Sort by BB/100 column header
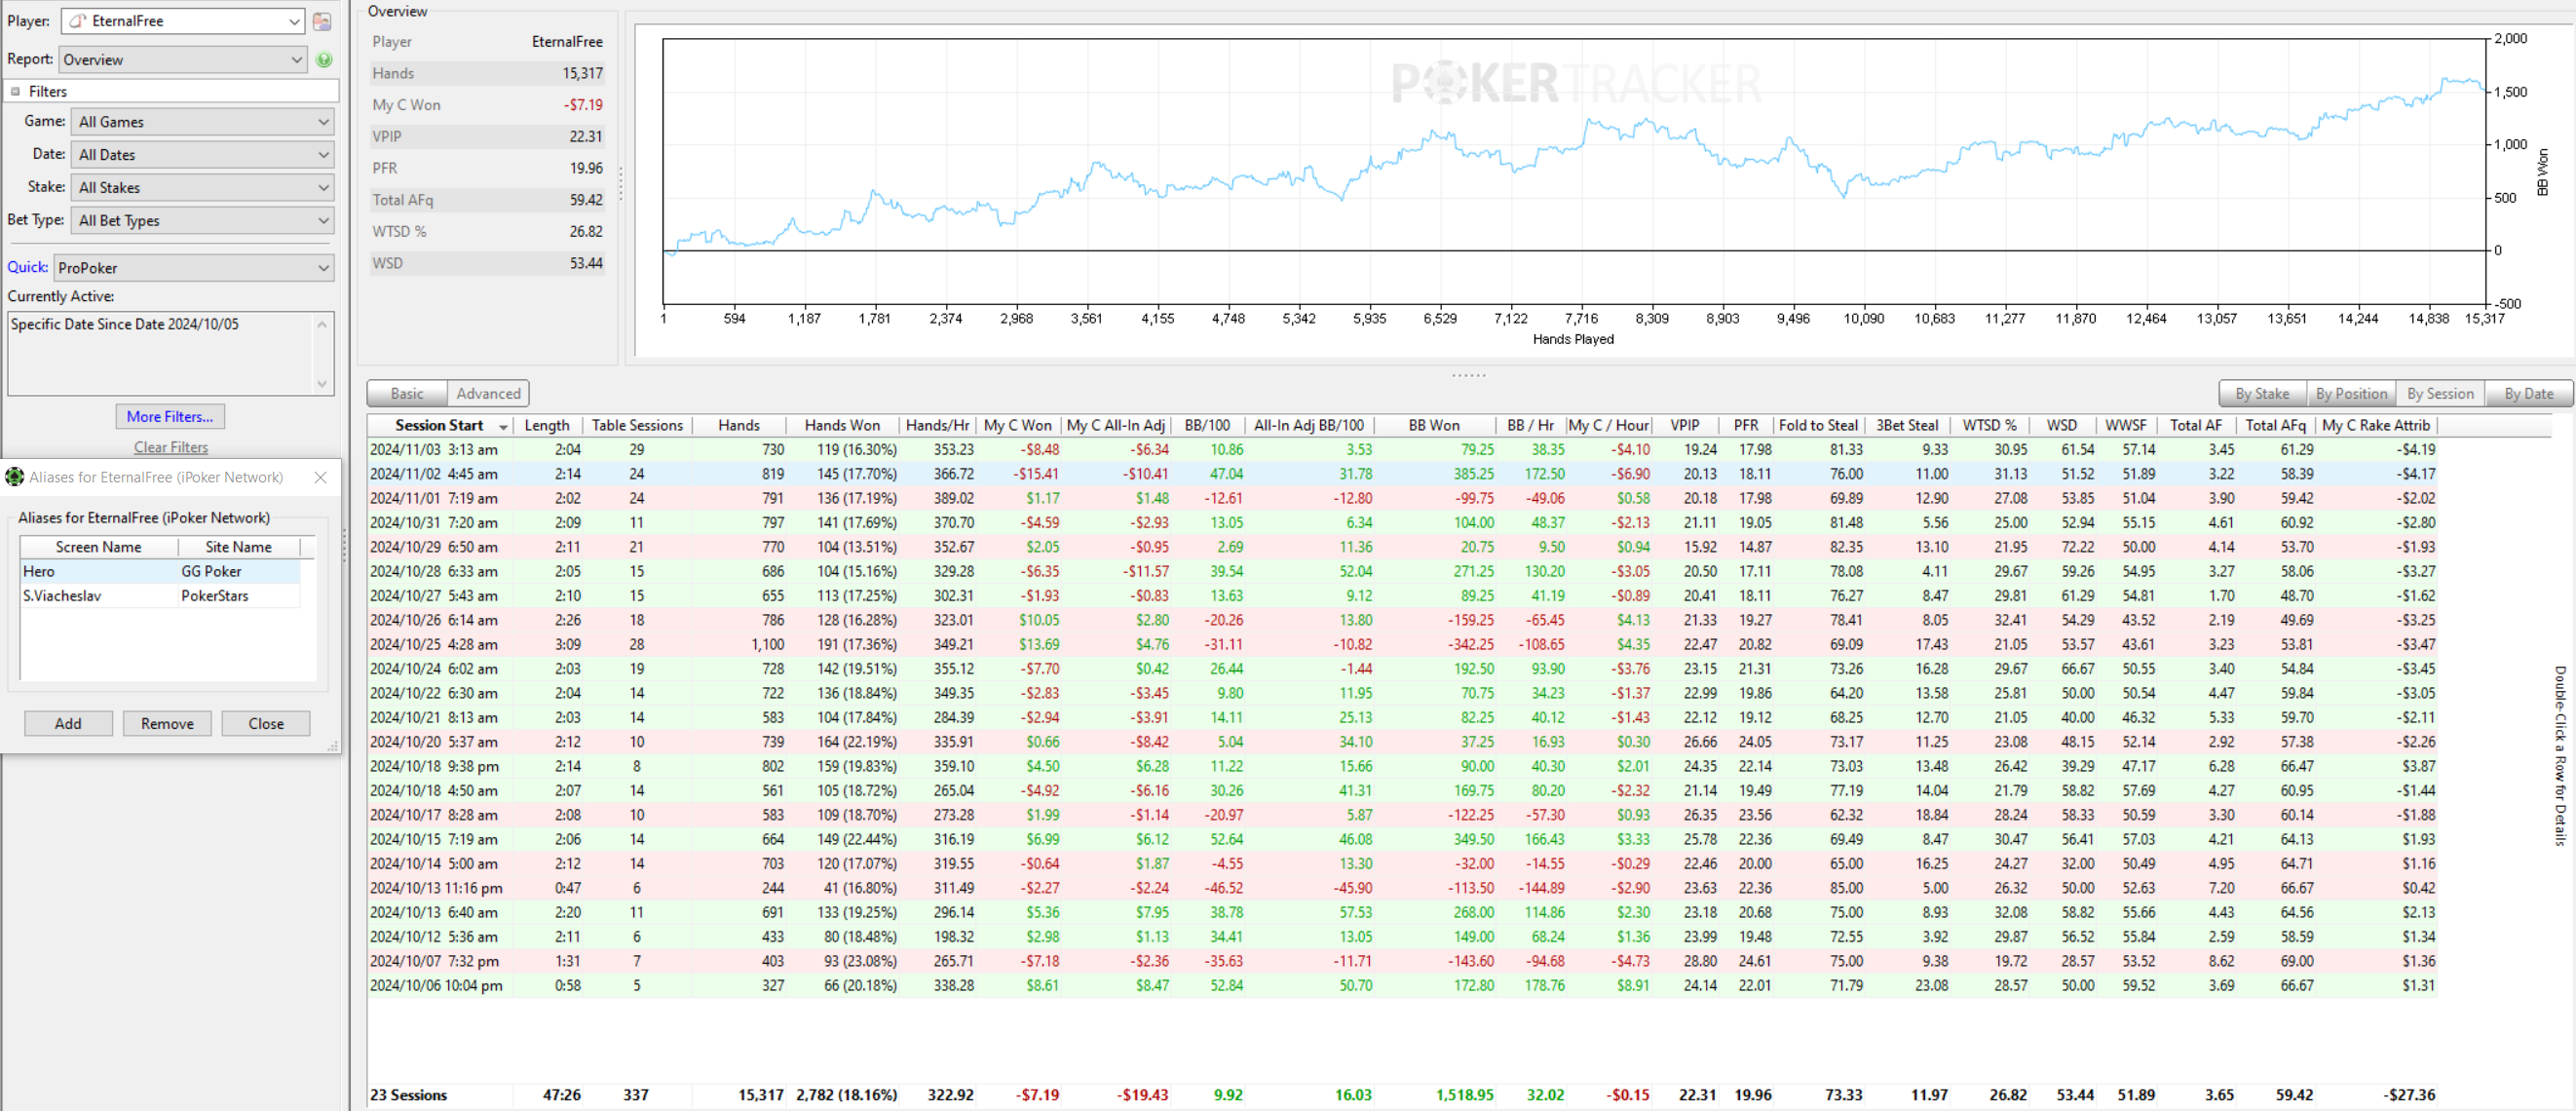The width and height of the screenshot is (2576, 1111). pos(1207,426)
